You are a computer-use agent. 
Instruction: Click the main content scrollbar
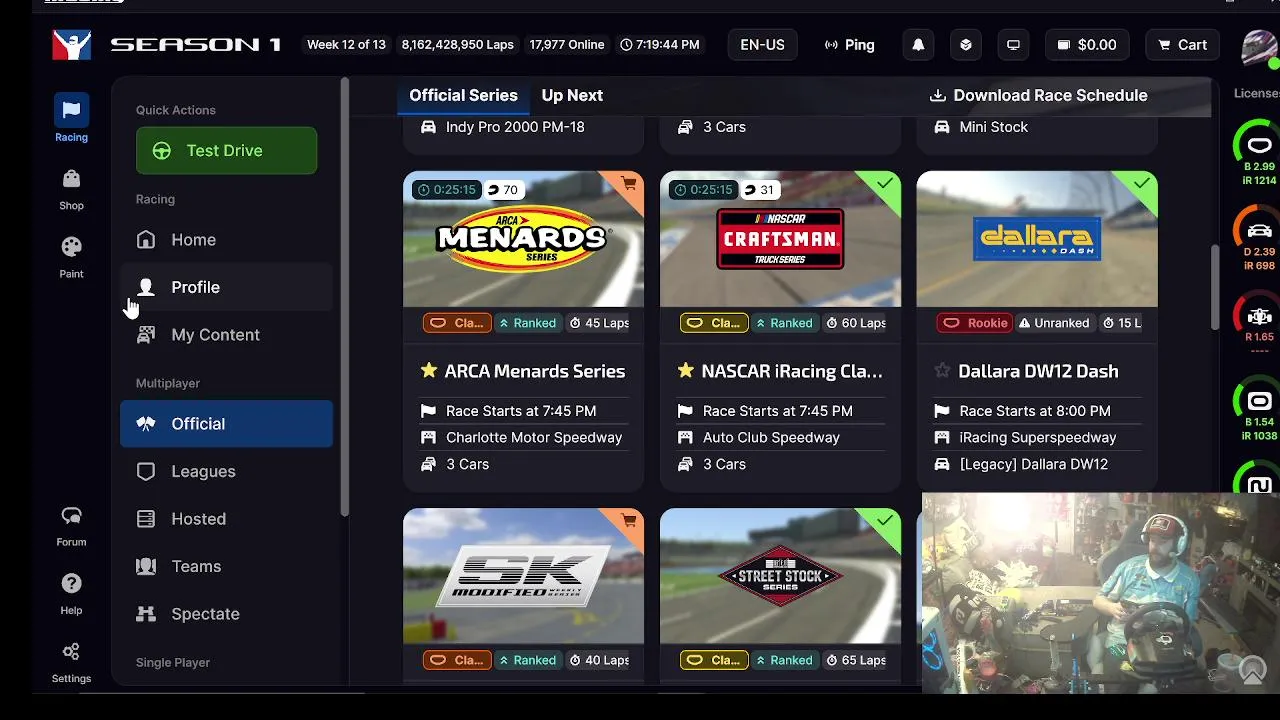1216,287
